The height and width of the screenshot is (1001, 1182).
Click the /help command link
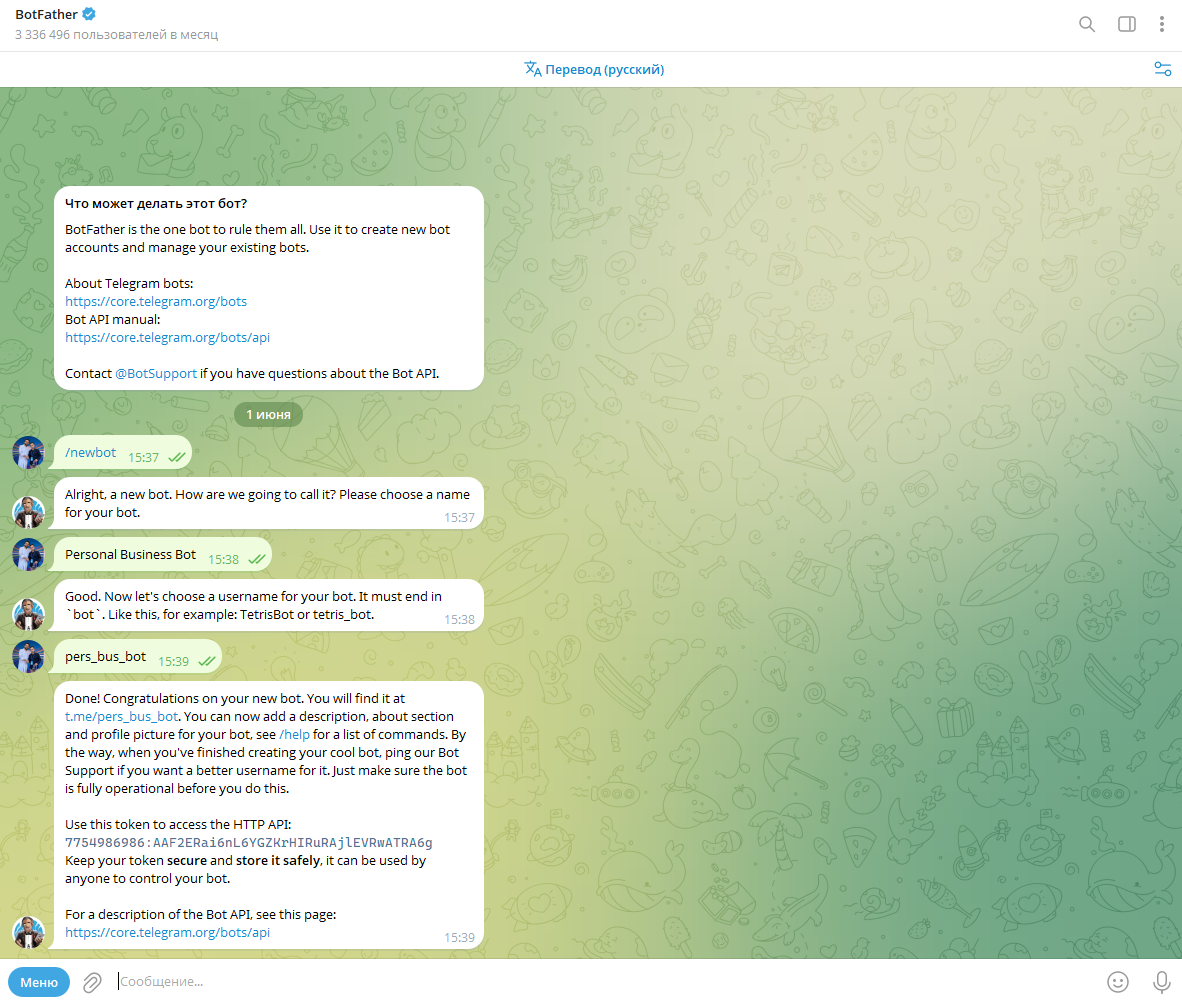click(294, 735)
